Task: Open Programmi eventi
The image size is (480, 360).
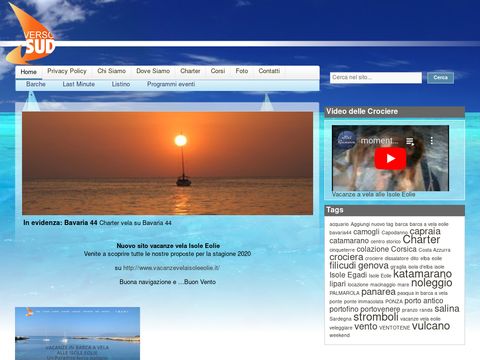Action: pyautogui.click(x=171, y=84)
